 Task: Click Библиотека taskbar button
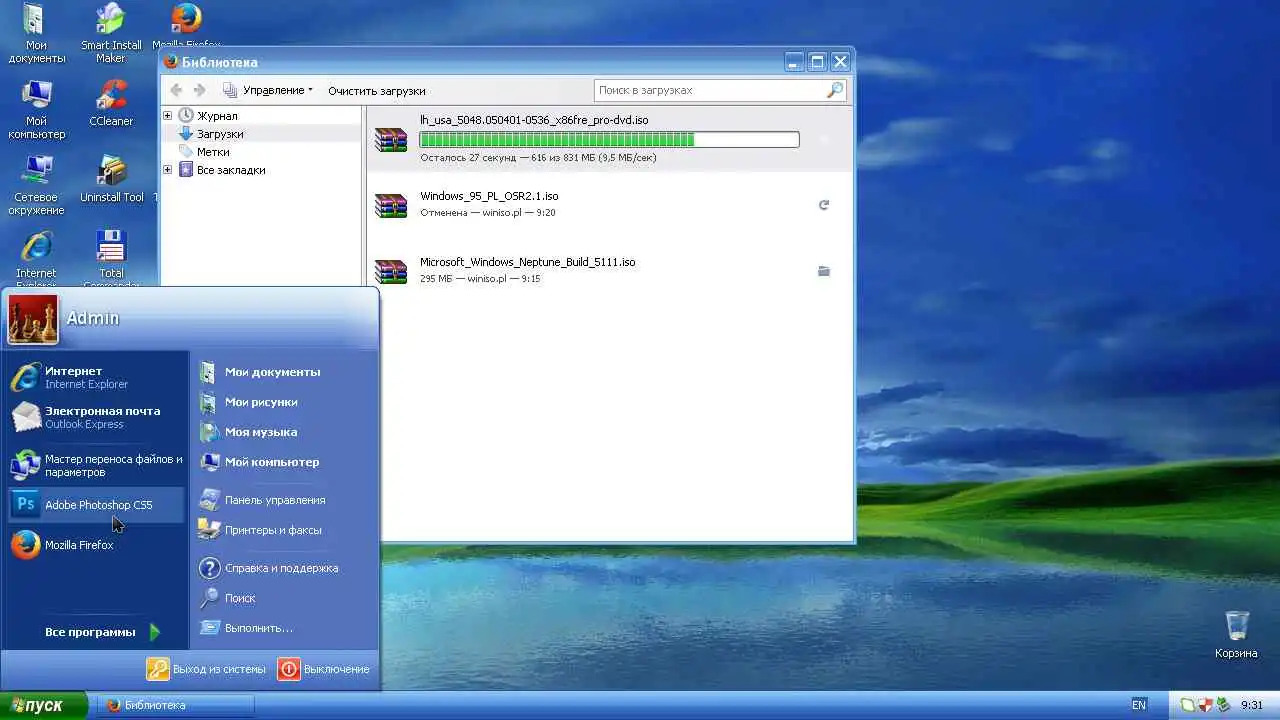tap(176, 705)
